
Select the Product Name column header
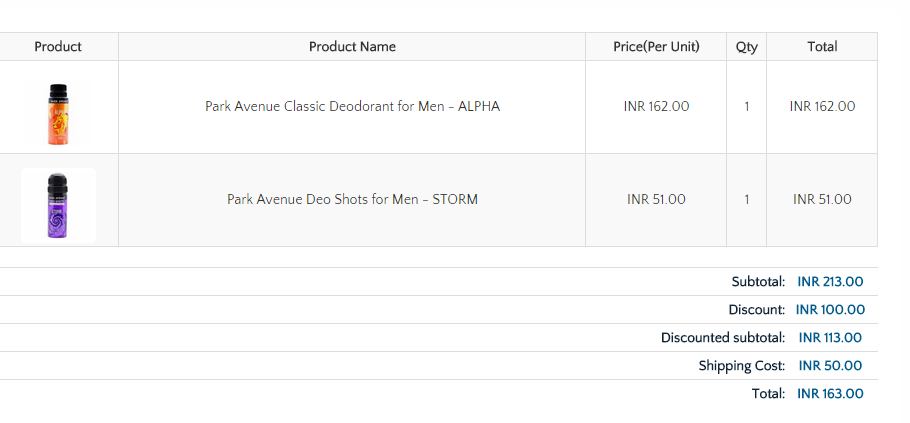click(352, 47)
